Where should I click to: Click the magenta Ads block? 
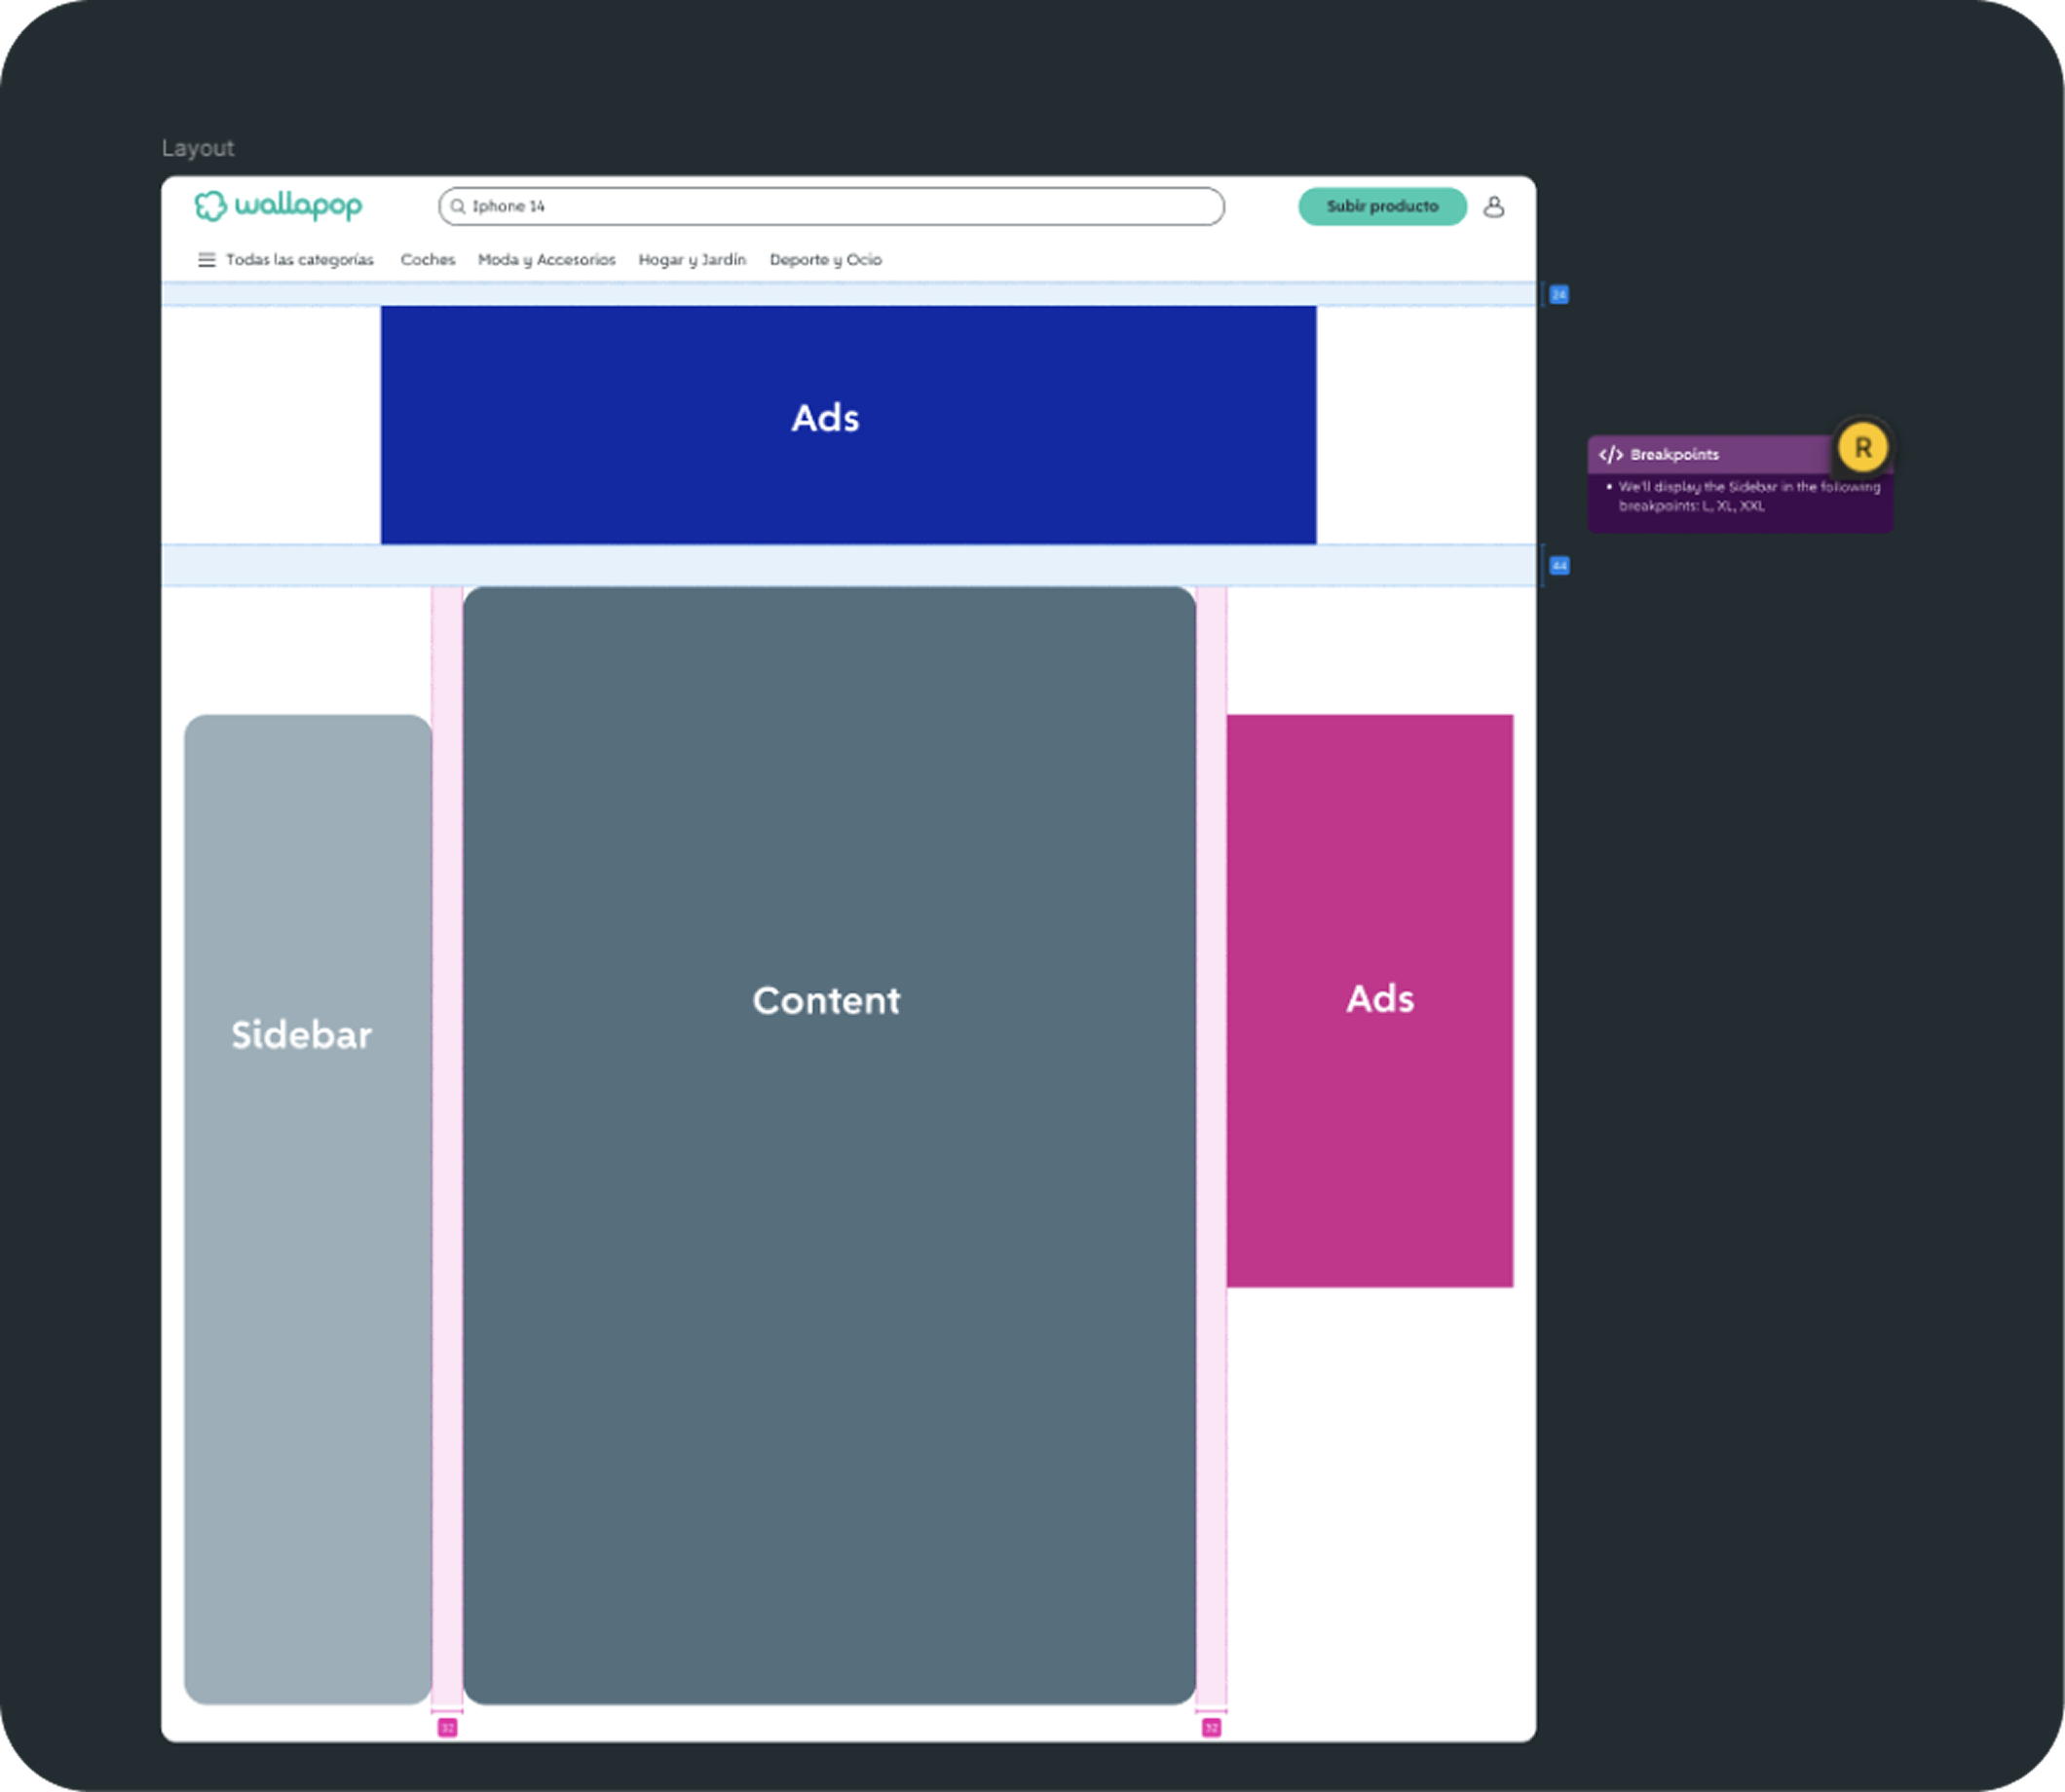tap(1369, 1000)
